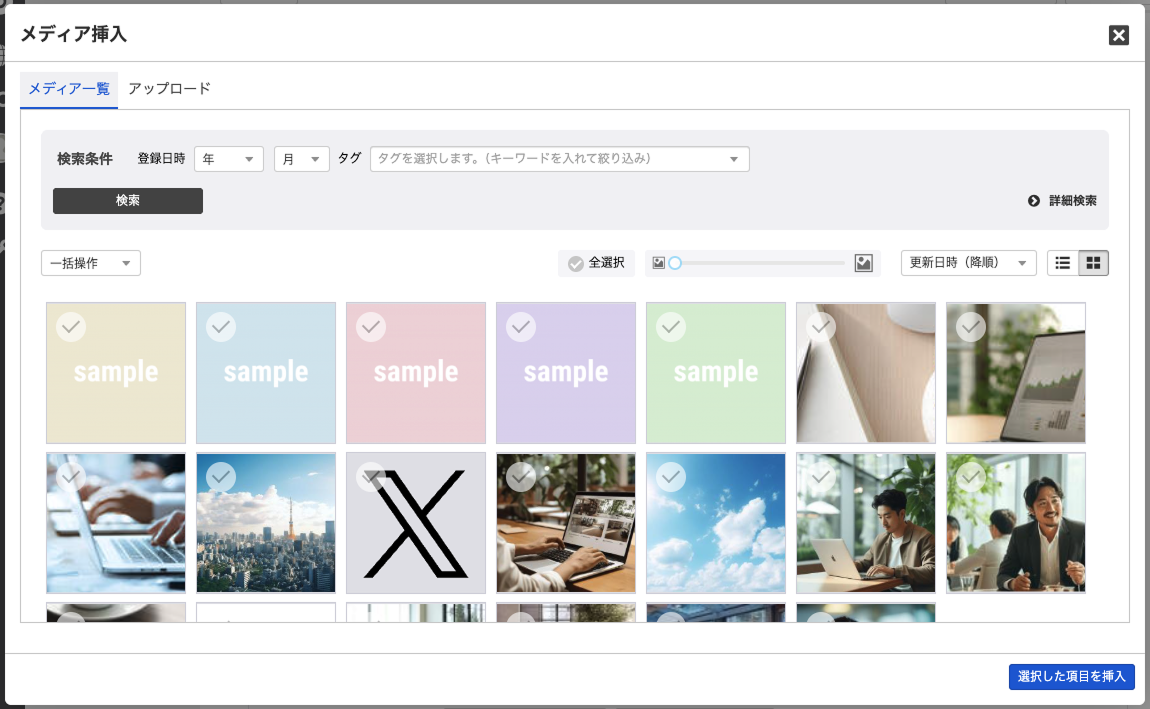
Task: Check the laptop chart photo checkmark
Action: tap(971, 327)
